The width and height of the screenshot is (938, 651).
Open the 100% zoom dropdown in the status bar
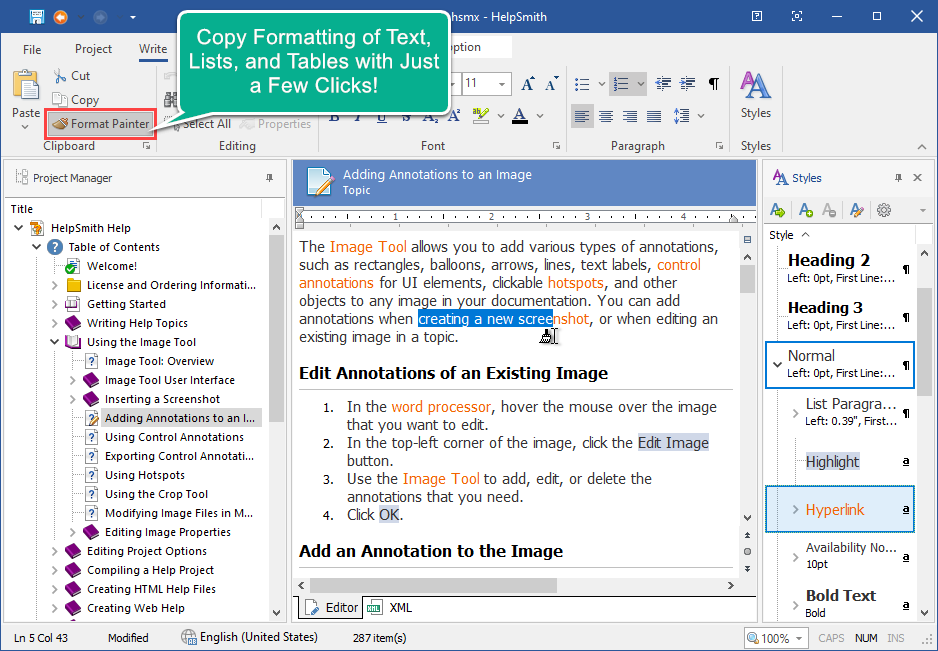pos(798,638)
